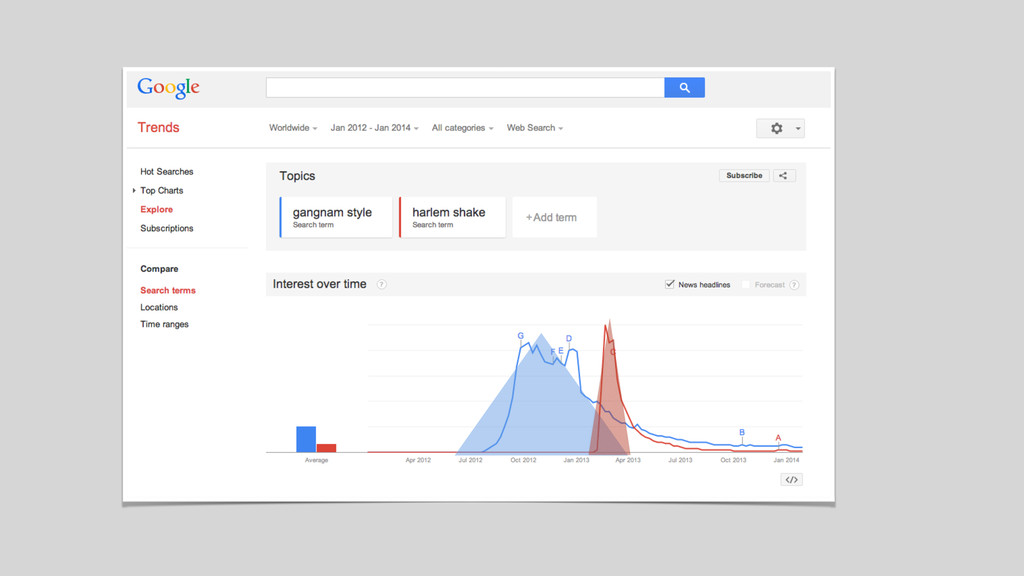1024x576 pixels.
Task: Click the Oct 2012 axis label
Action: [523, 460]
